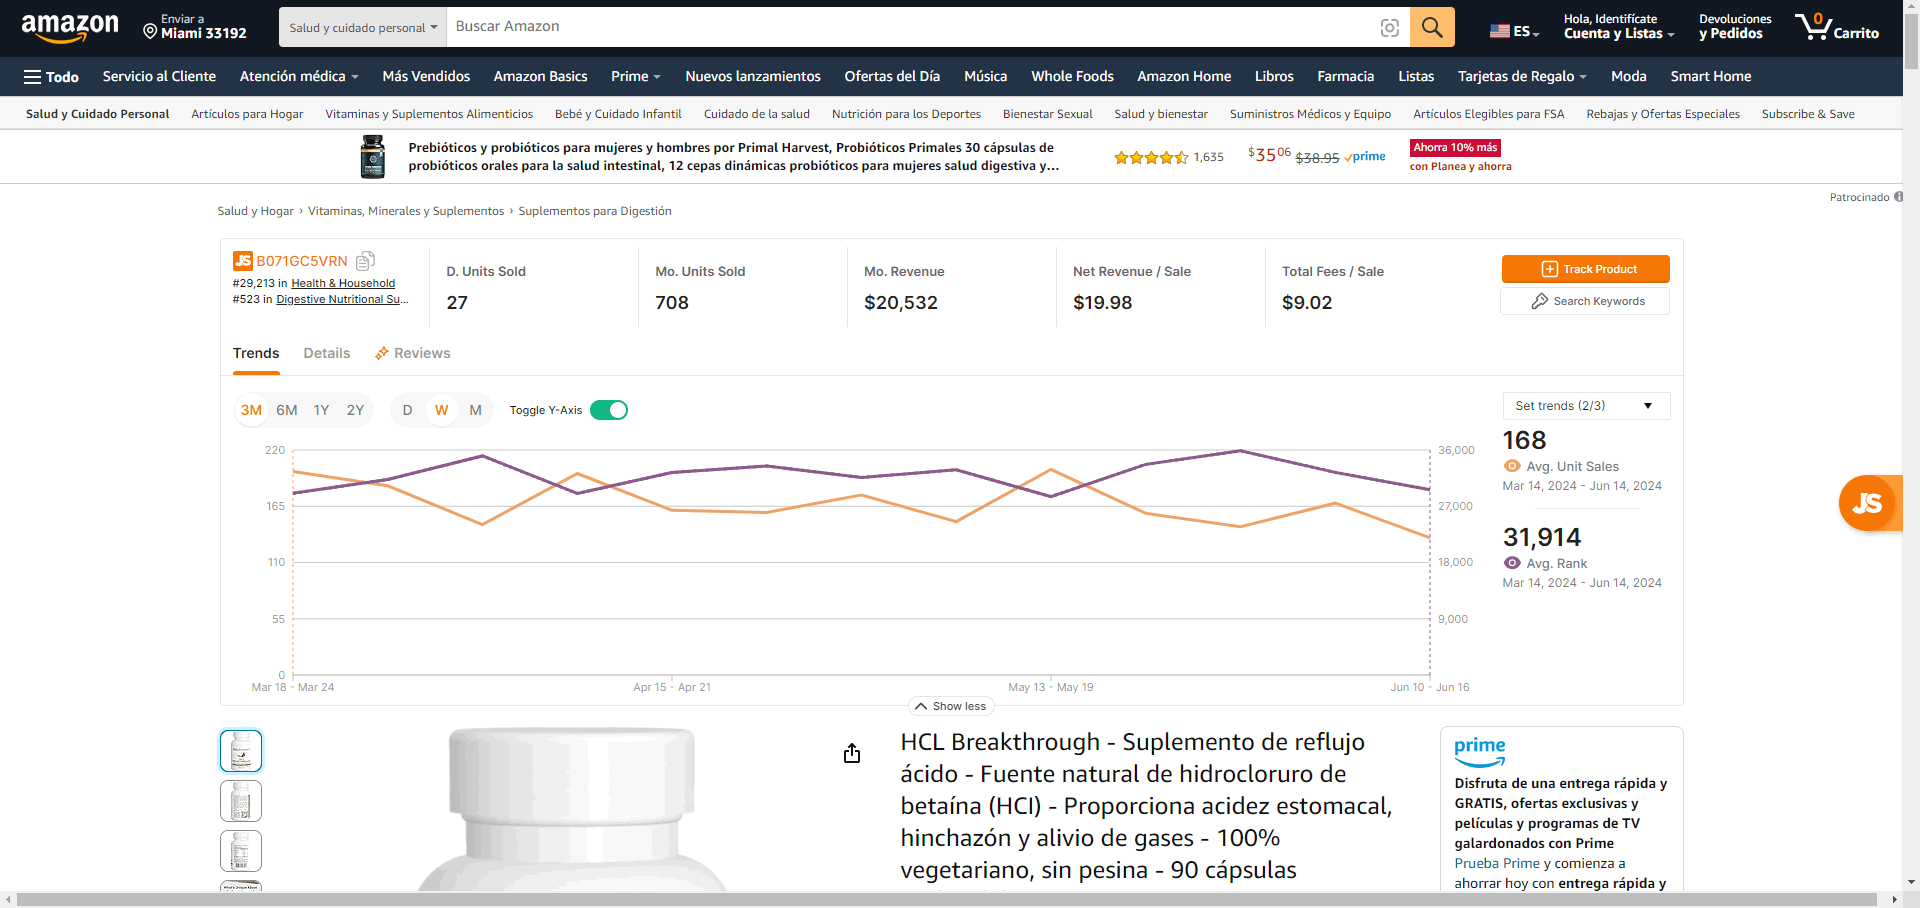Click the Jungle Scout JS badge by the ASIN
This screenshot has height=908, width=1920.
tap(243, 261)
